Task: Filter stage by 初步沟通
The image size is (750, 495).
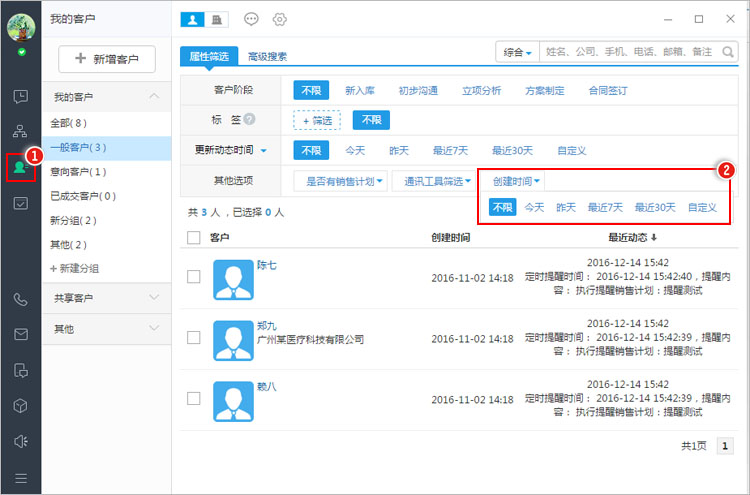Action: [418, 91]
